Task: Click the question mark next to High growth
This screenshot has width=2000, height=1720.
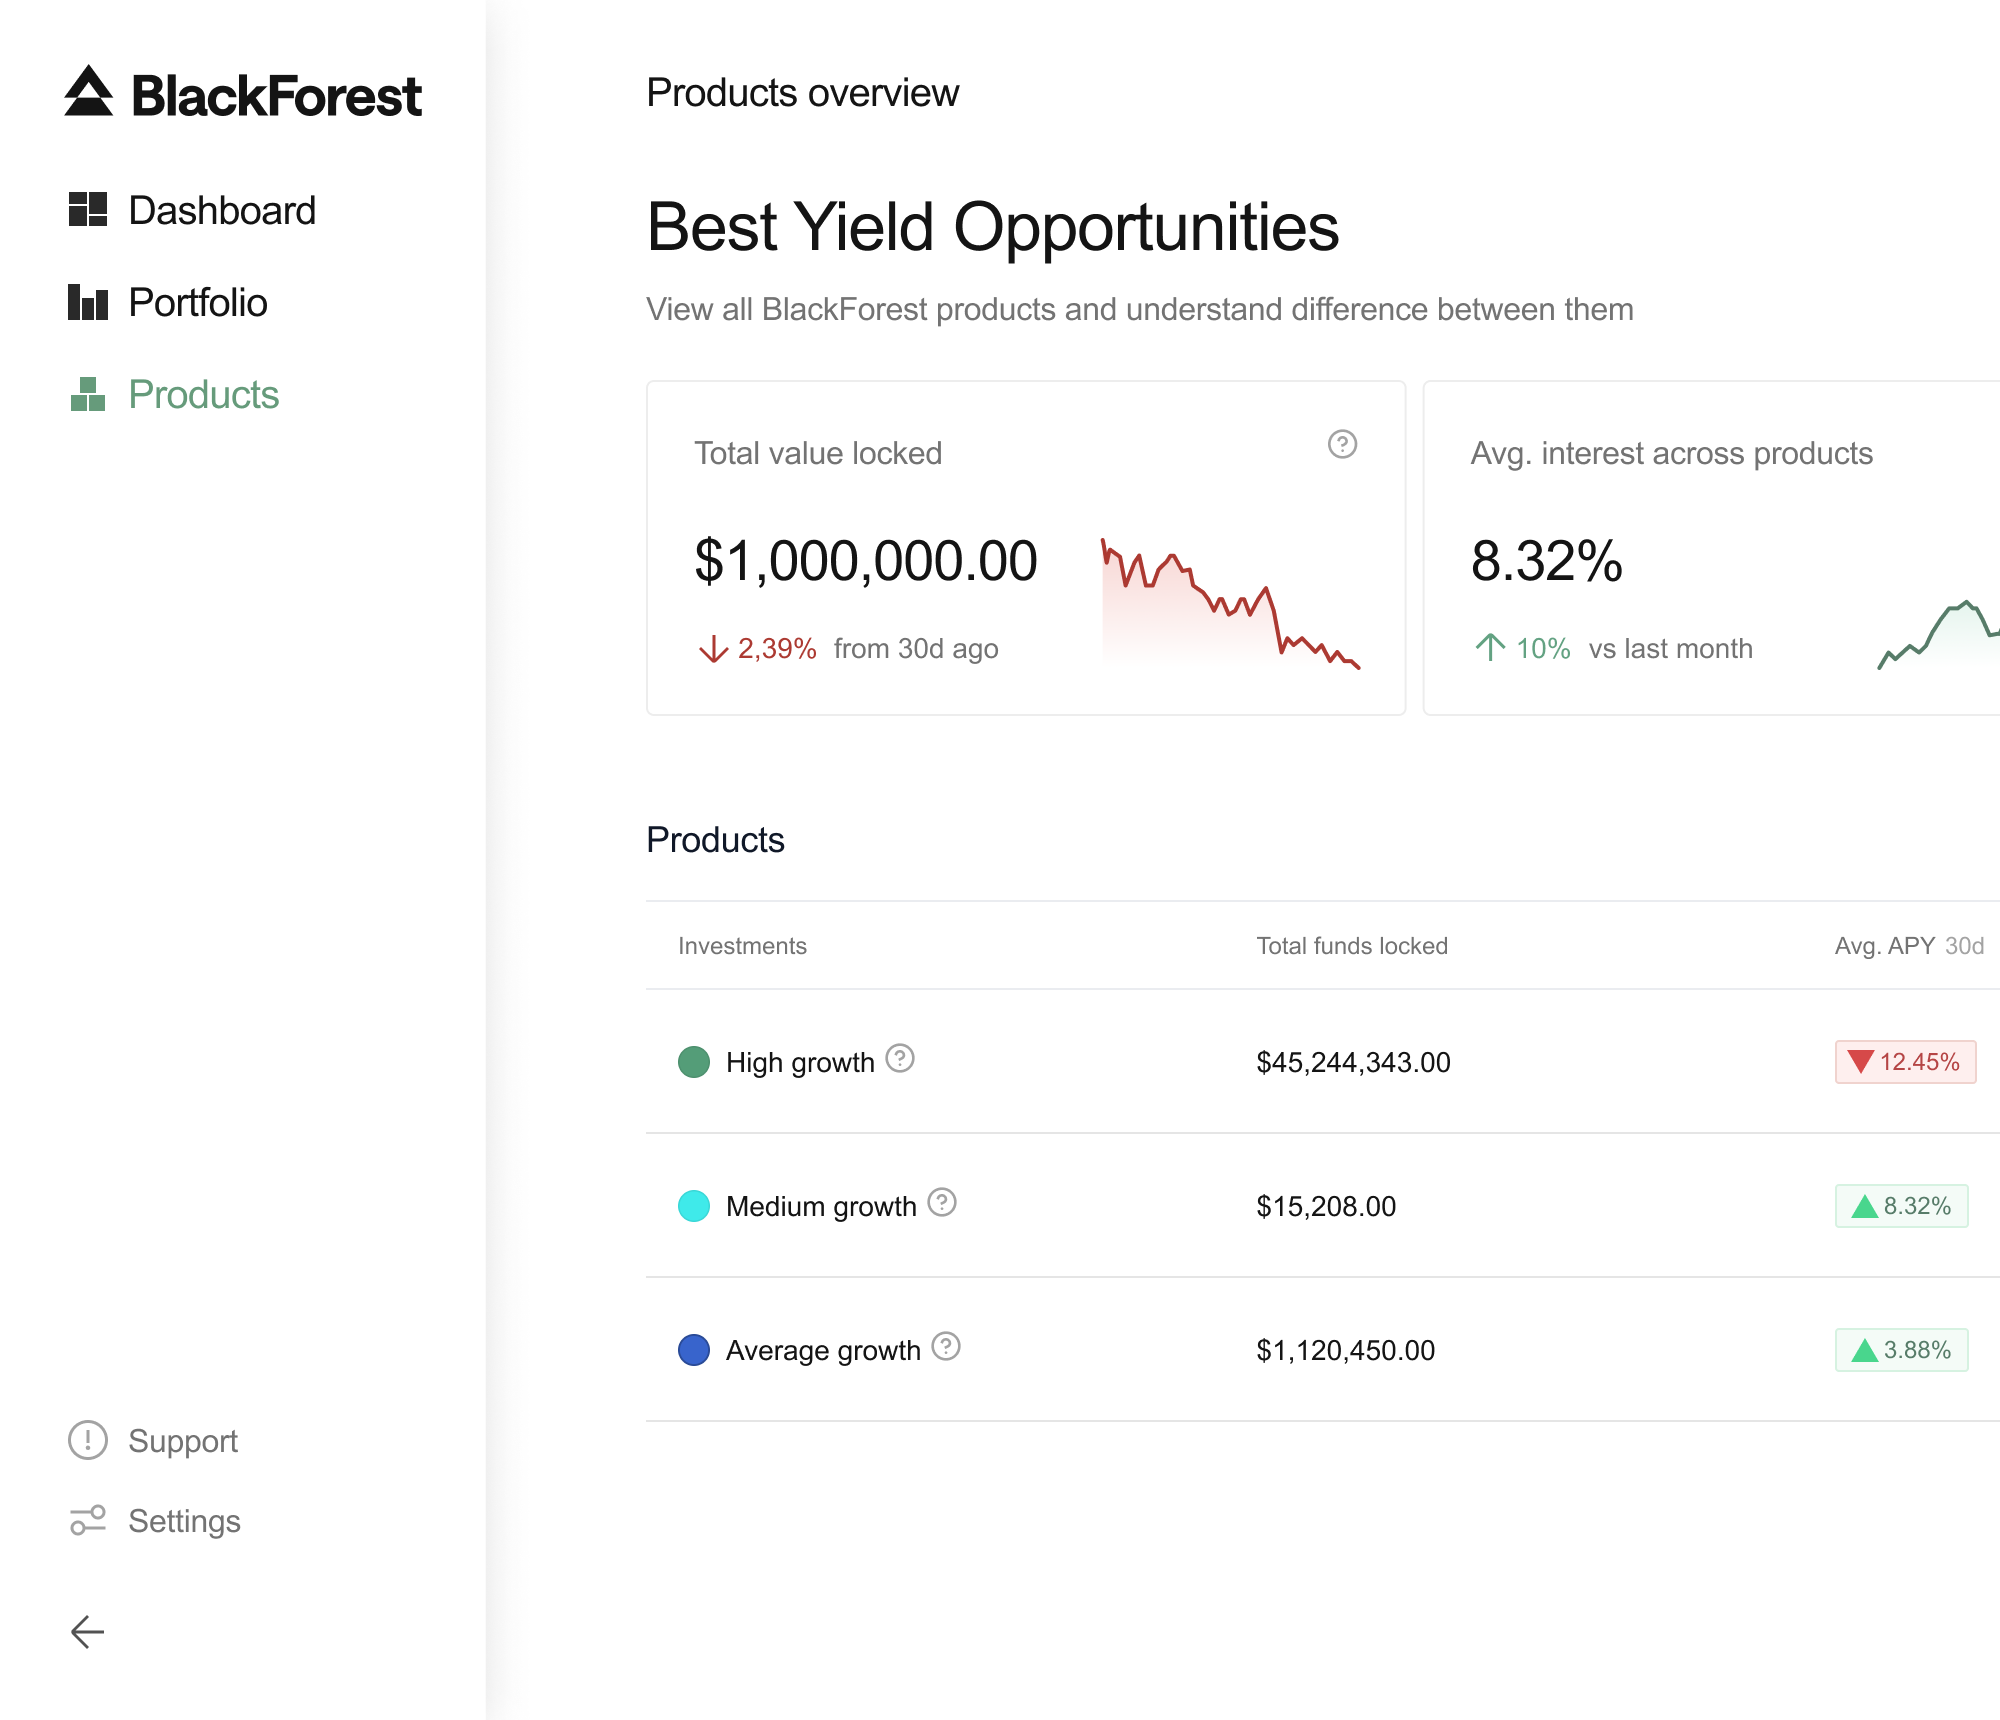Action: tap(899, 1061)
